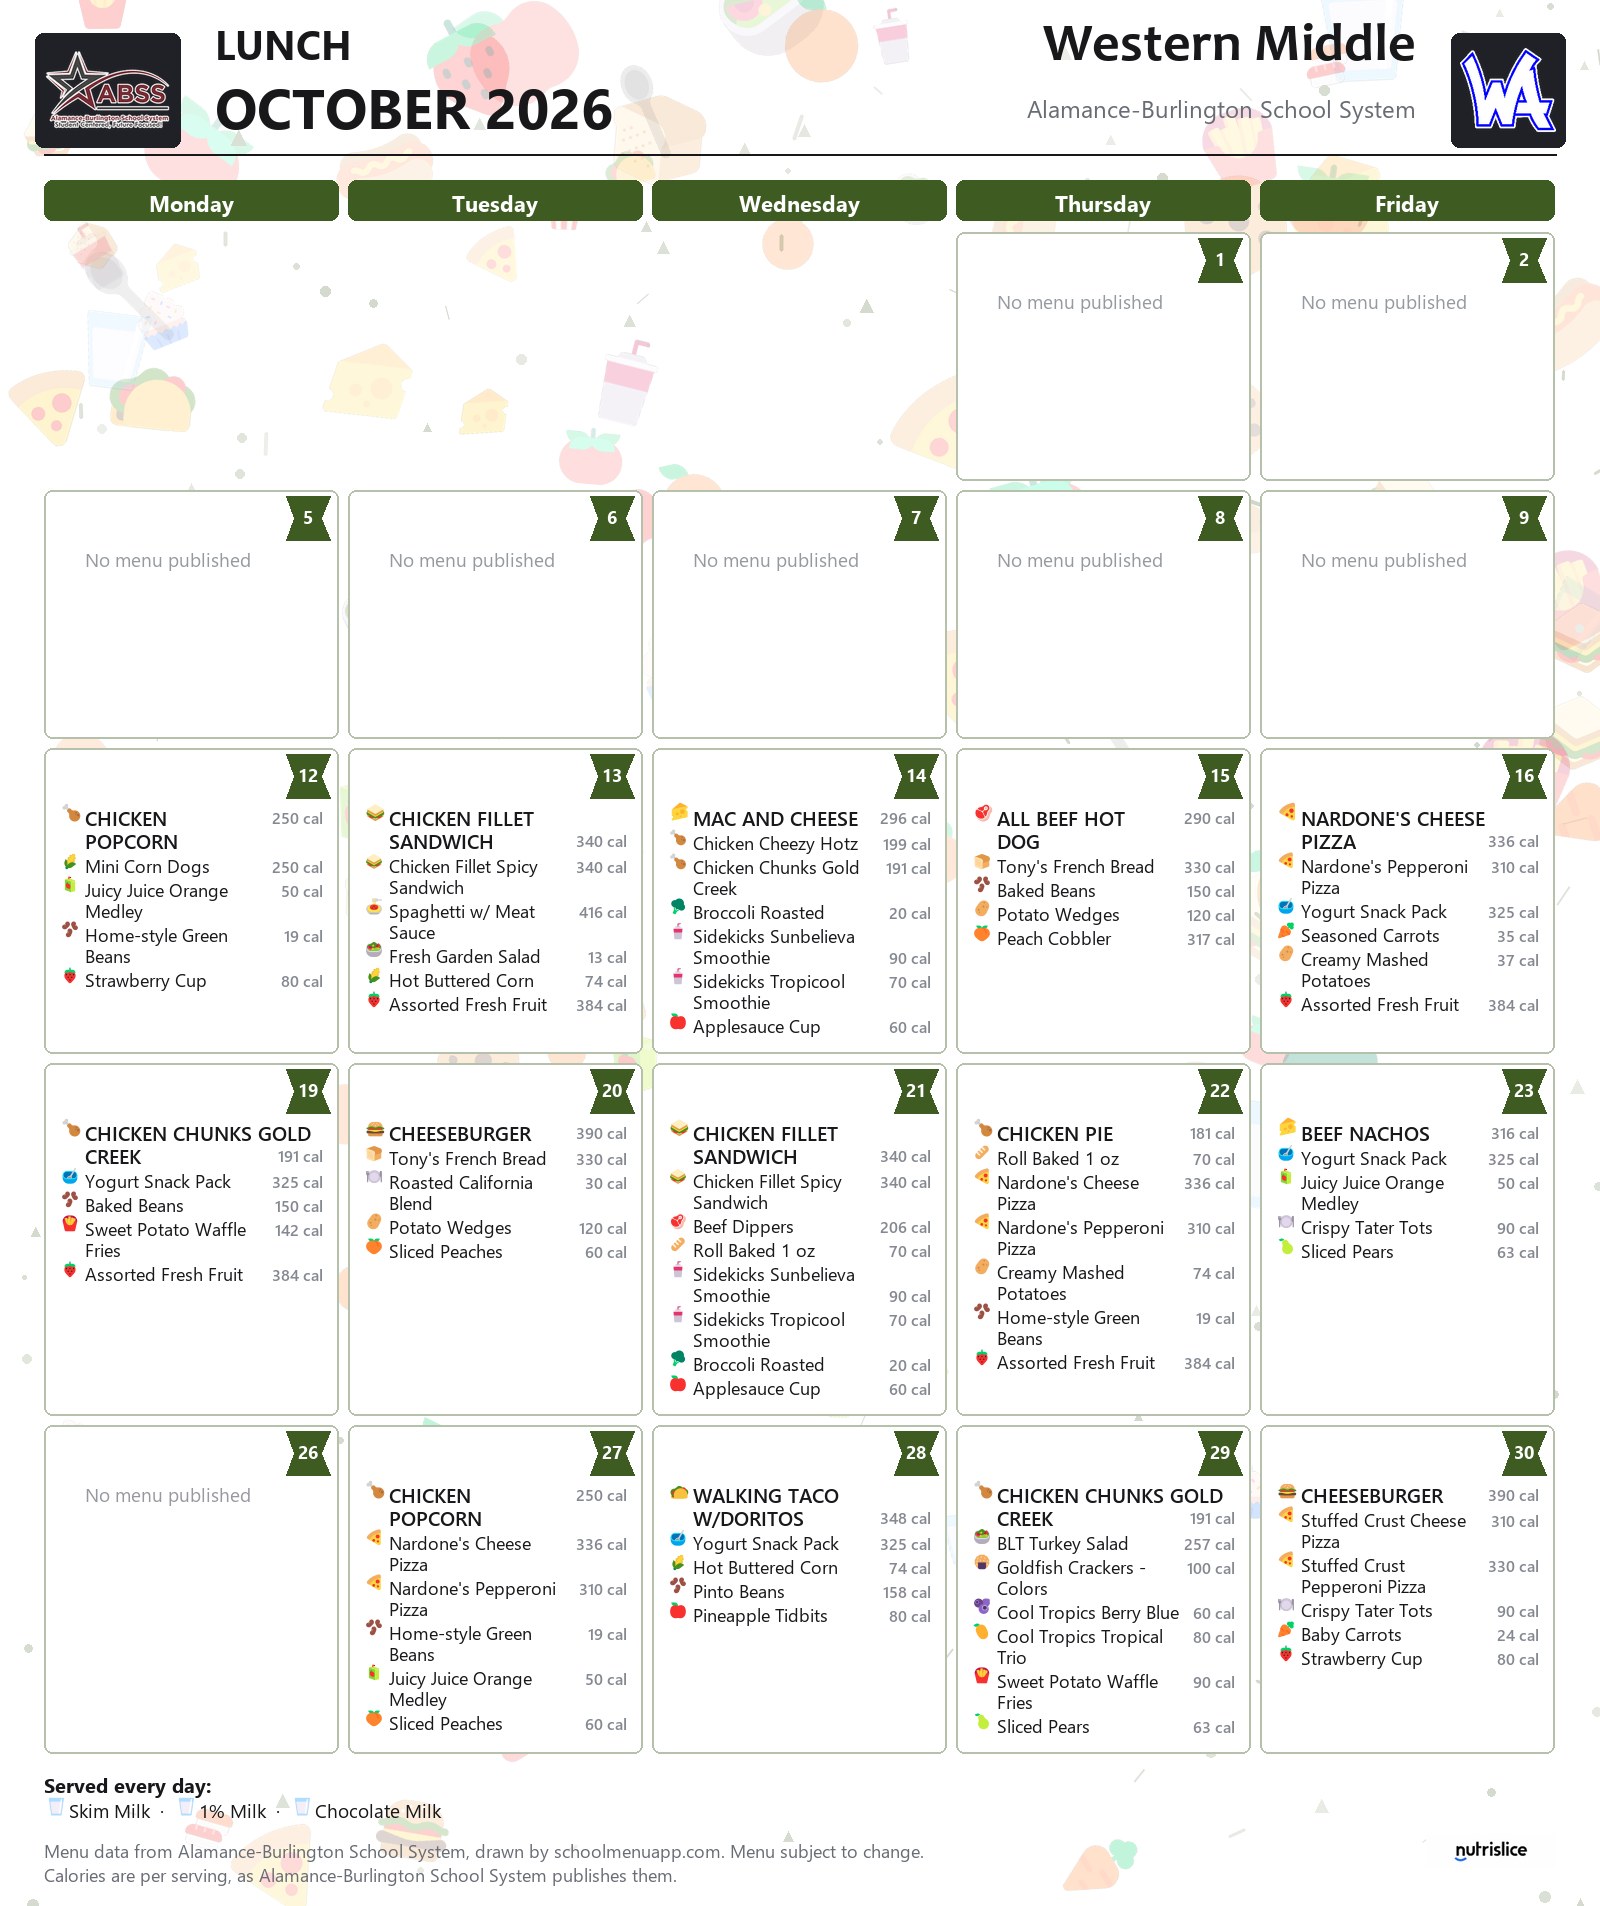The width and height of the screenshot is (1600, 1906).
Task: Open the October 5 empty menu card
Action: (x=191, y=614)
